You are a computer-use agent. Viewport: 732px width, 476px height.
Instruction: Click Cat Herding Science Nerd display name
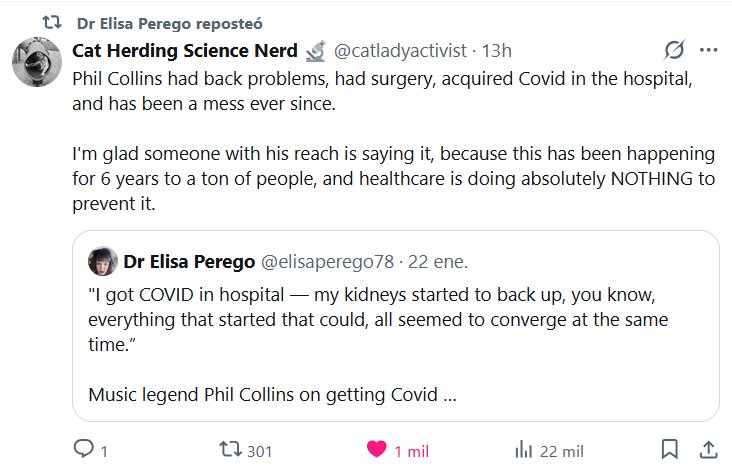pyautogui.click(x=185, y=51)
